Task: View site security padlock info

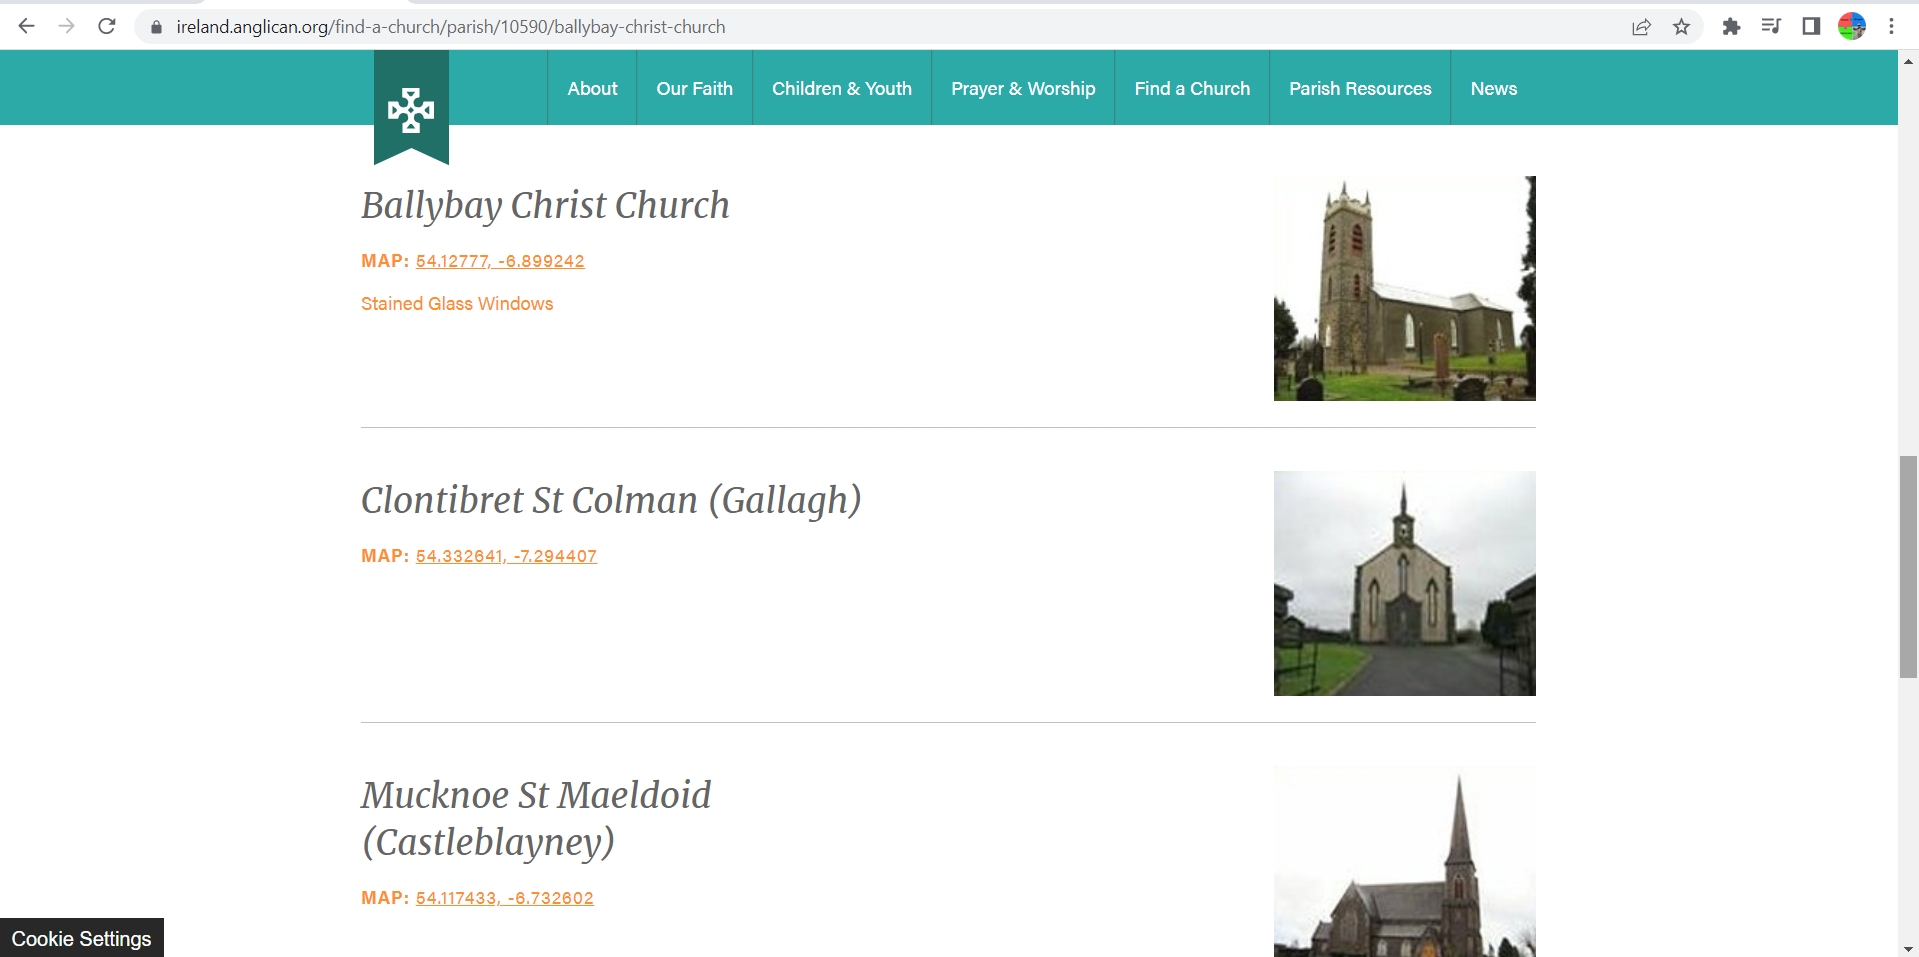Action: point(156,27)
